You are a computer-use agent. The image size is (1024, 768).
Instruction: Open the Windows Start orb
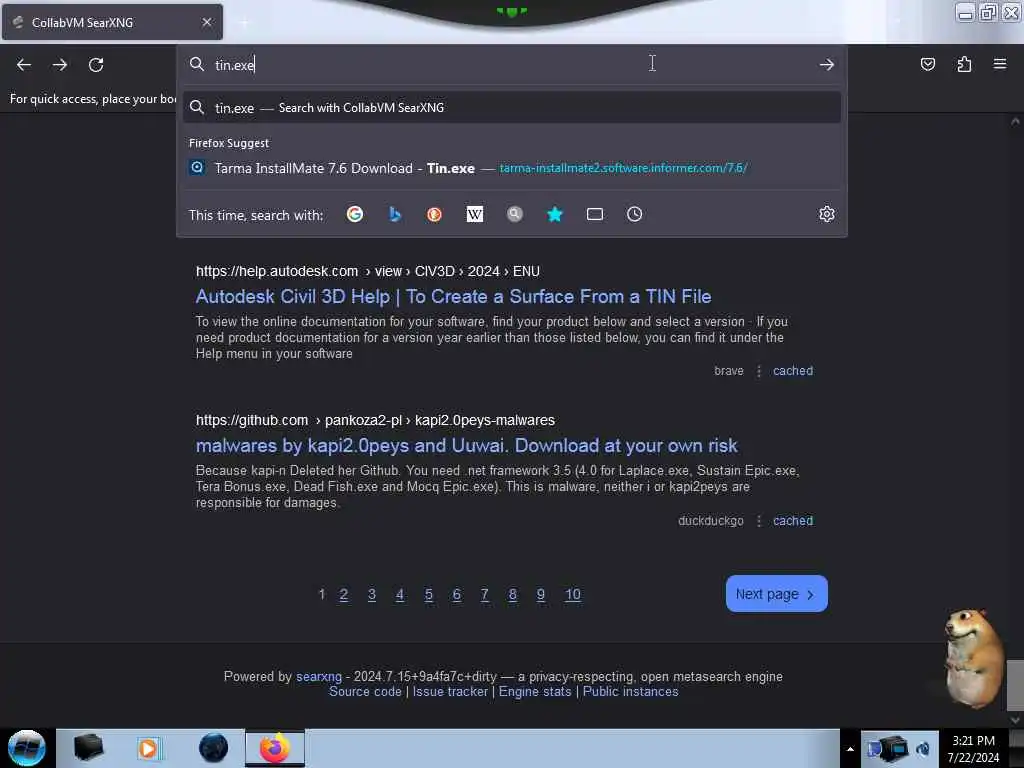26,748
